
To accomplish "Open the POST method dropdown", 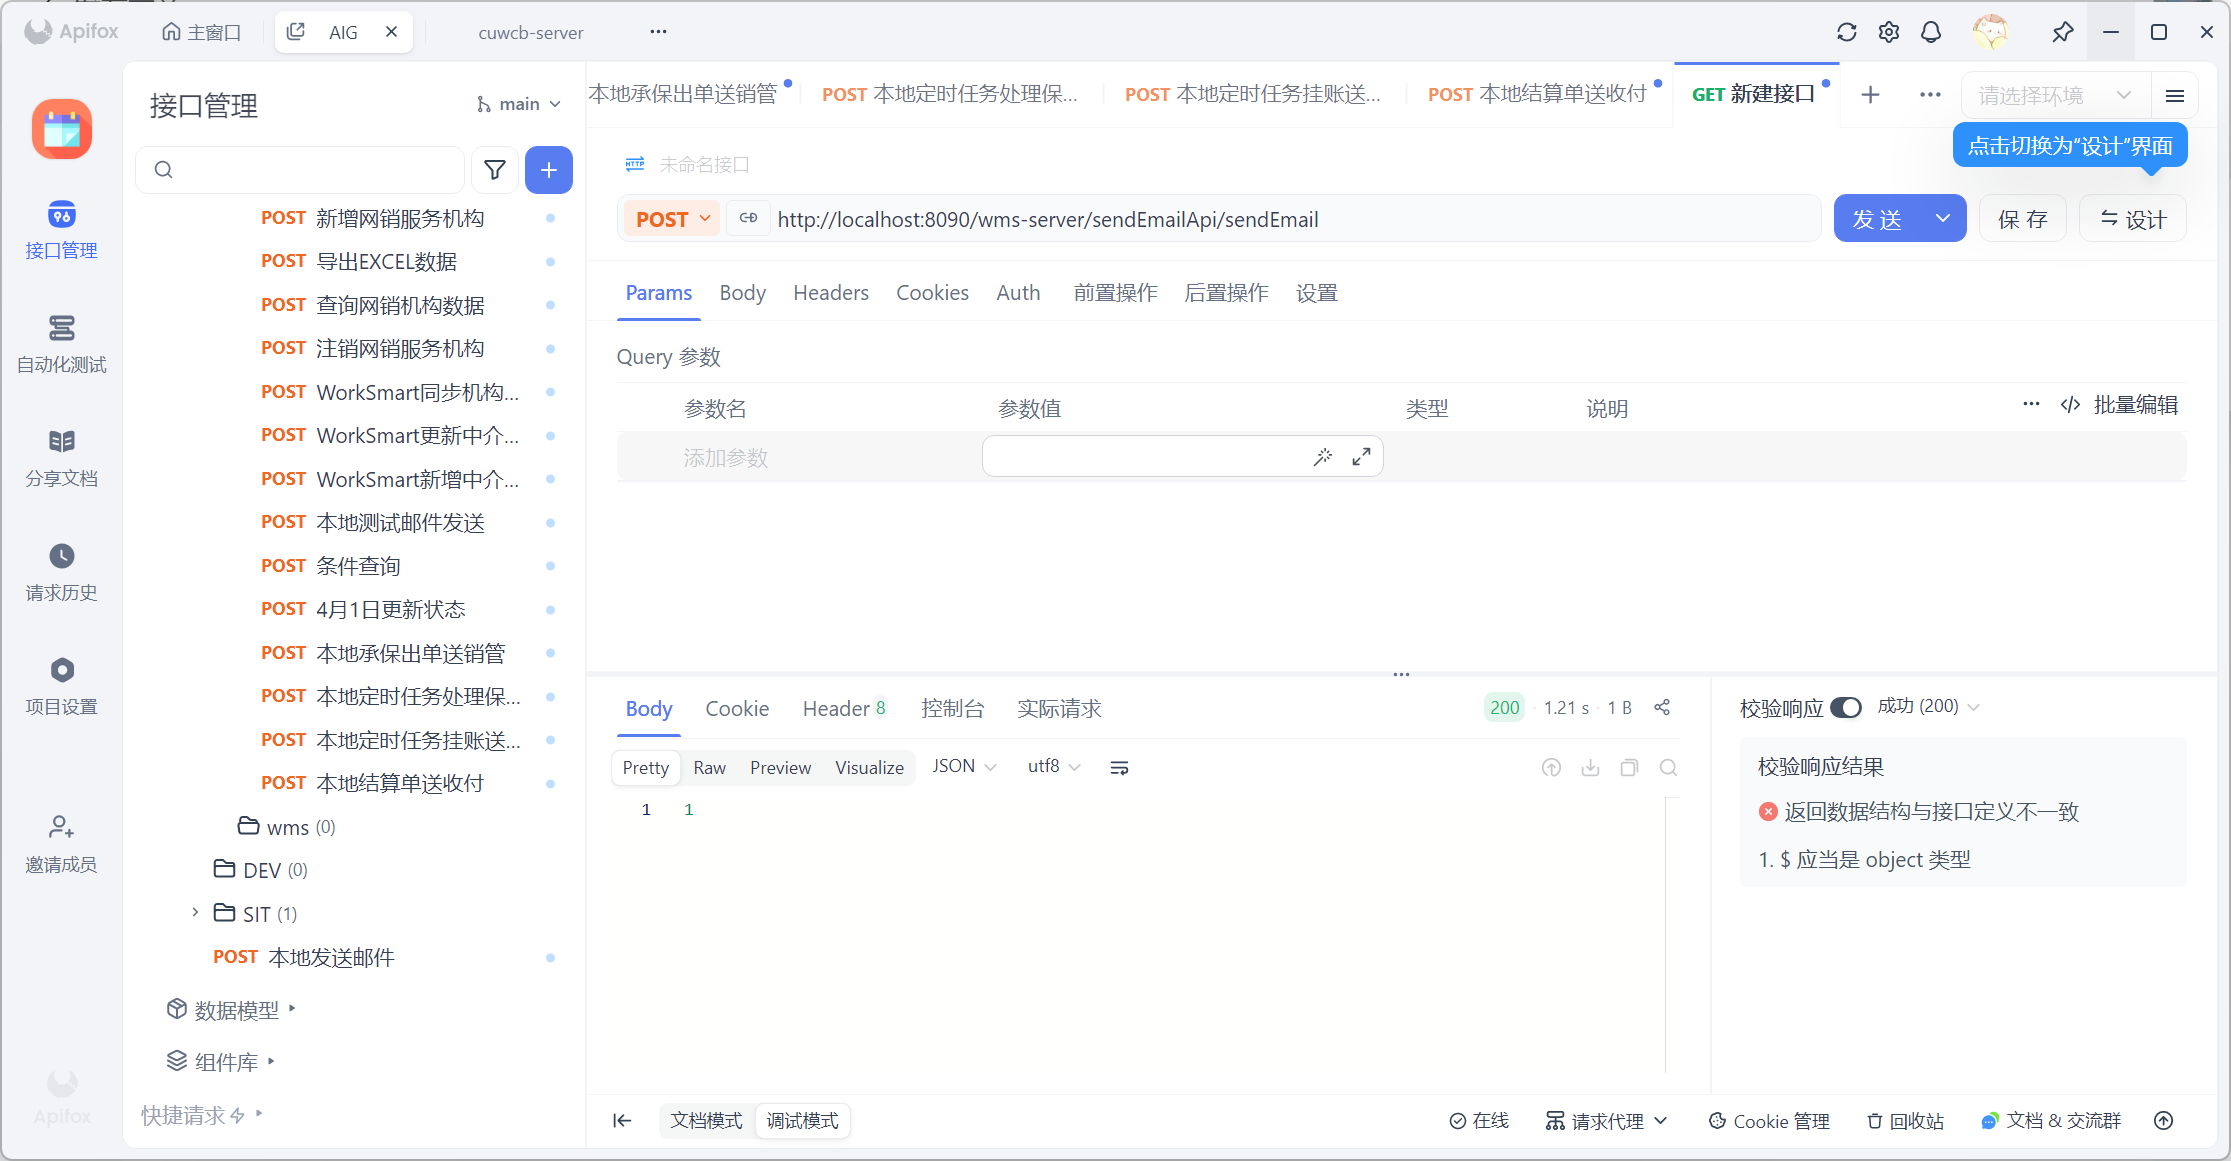I will coord(673,219).
